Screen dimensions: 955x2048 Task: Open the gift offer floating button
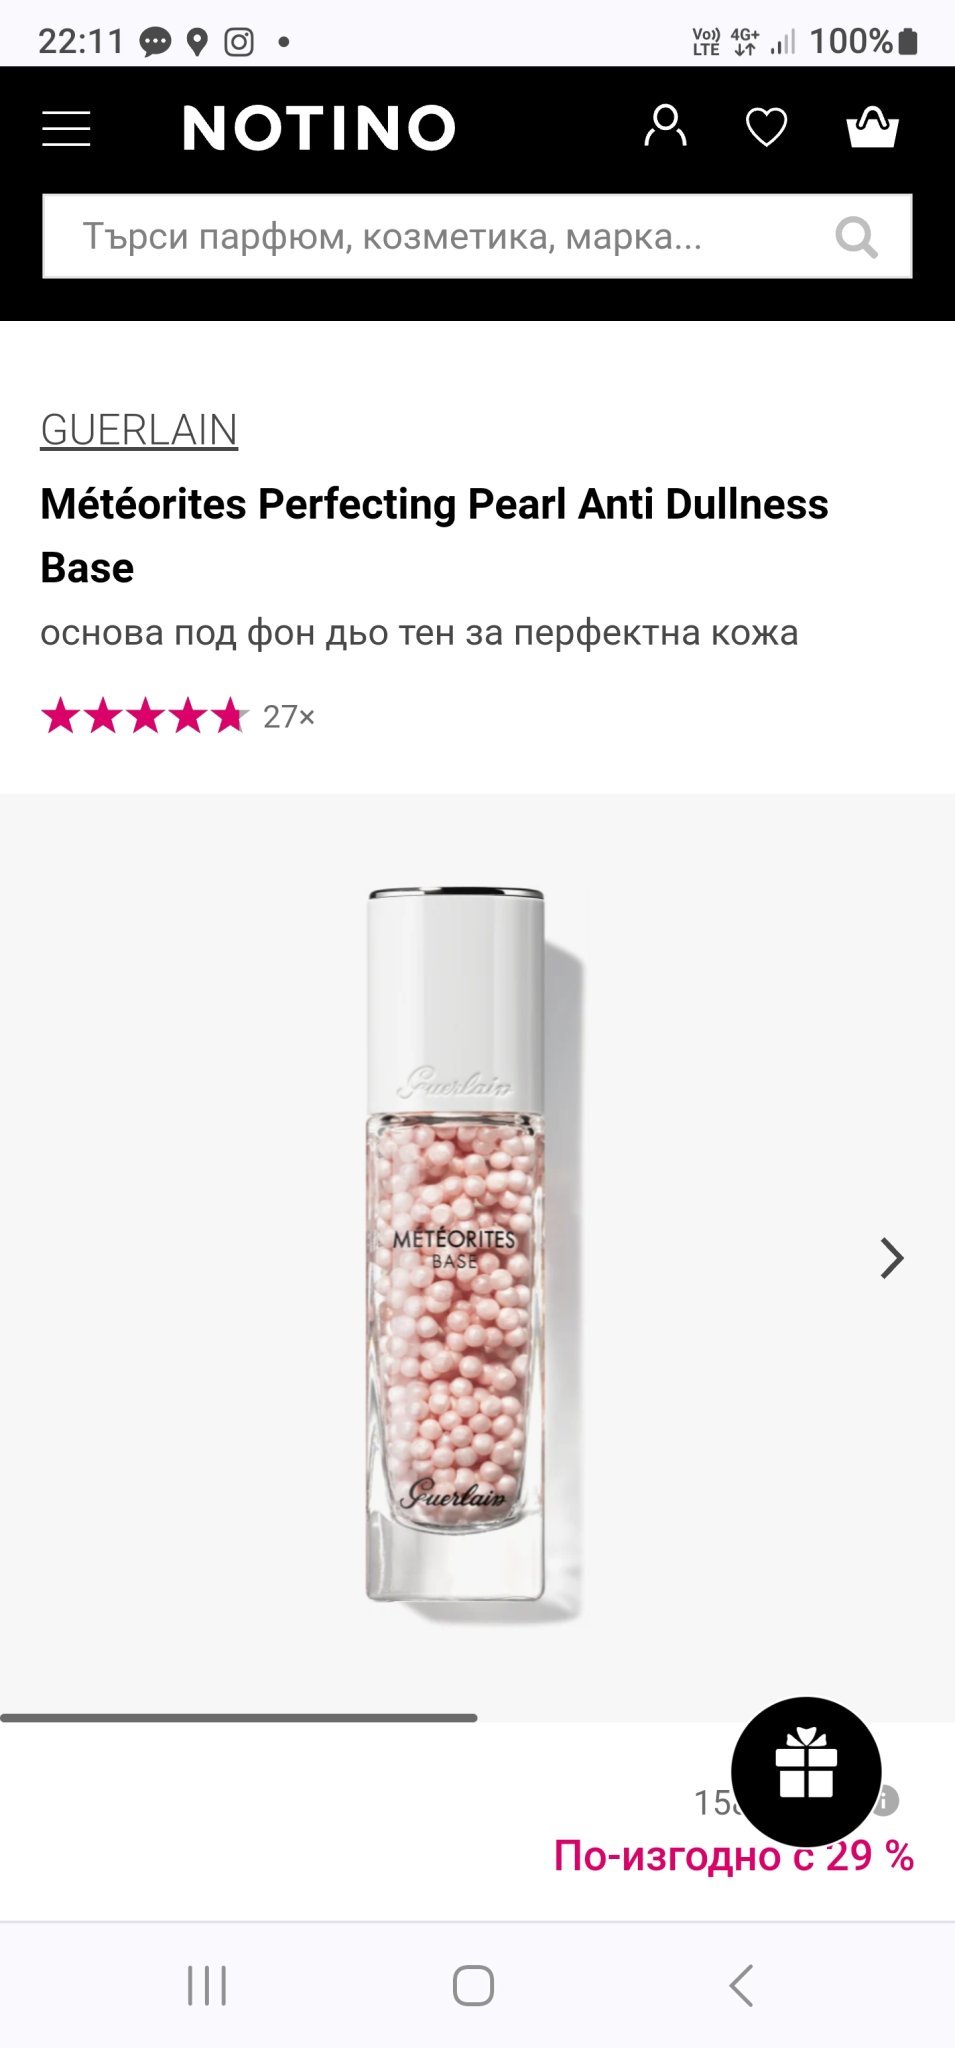(x=806, y=1771)
